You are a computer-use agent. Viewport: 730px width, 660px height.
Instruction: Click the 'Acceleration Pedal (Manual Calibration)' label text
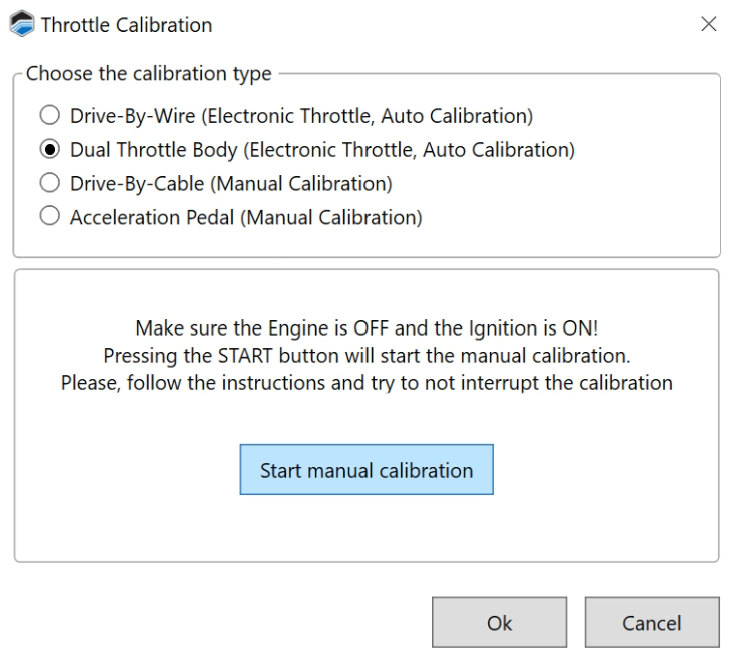[x=246, y=218]
